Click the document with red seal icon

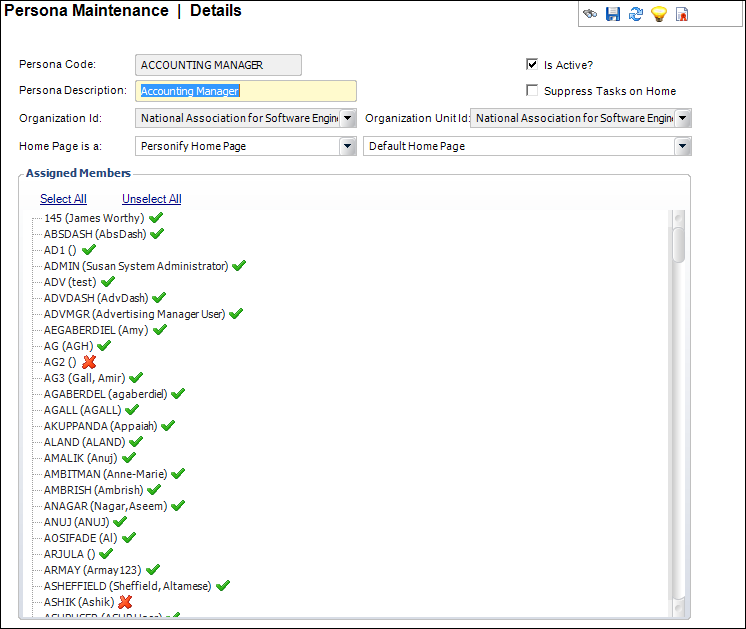(x=682, y=14)
